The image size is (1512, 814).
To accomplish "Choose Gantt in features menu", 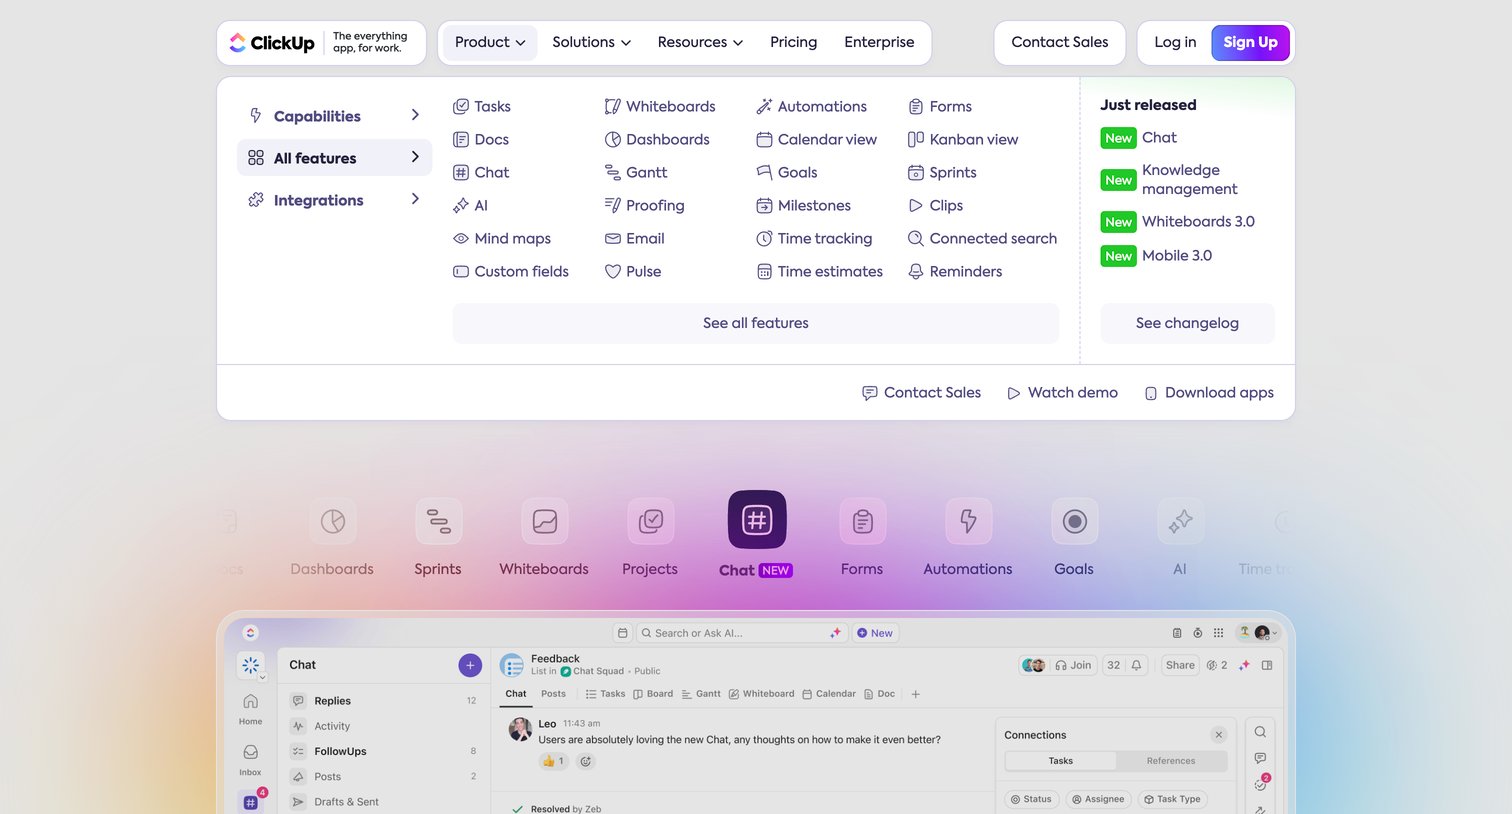I will [x=636, y=172].
